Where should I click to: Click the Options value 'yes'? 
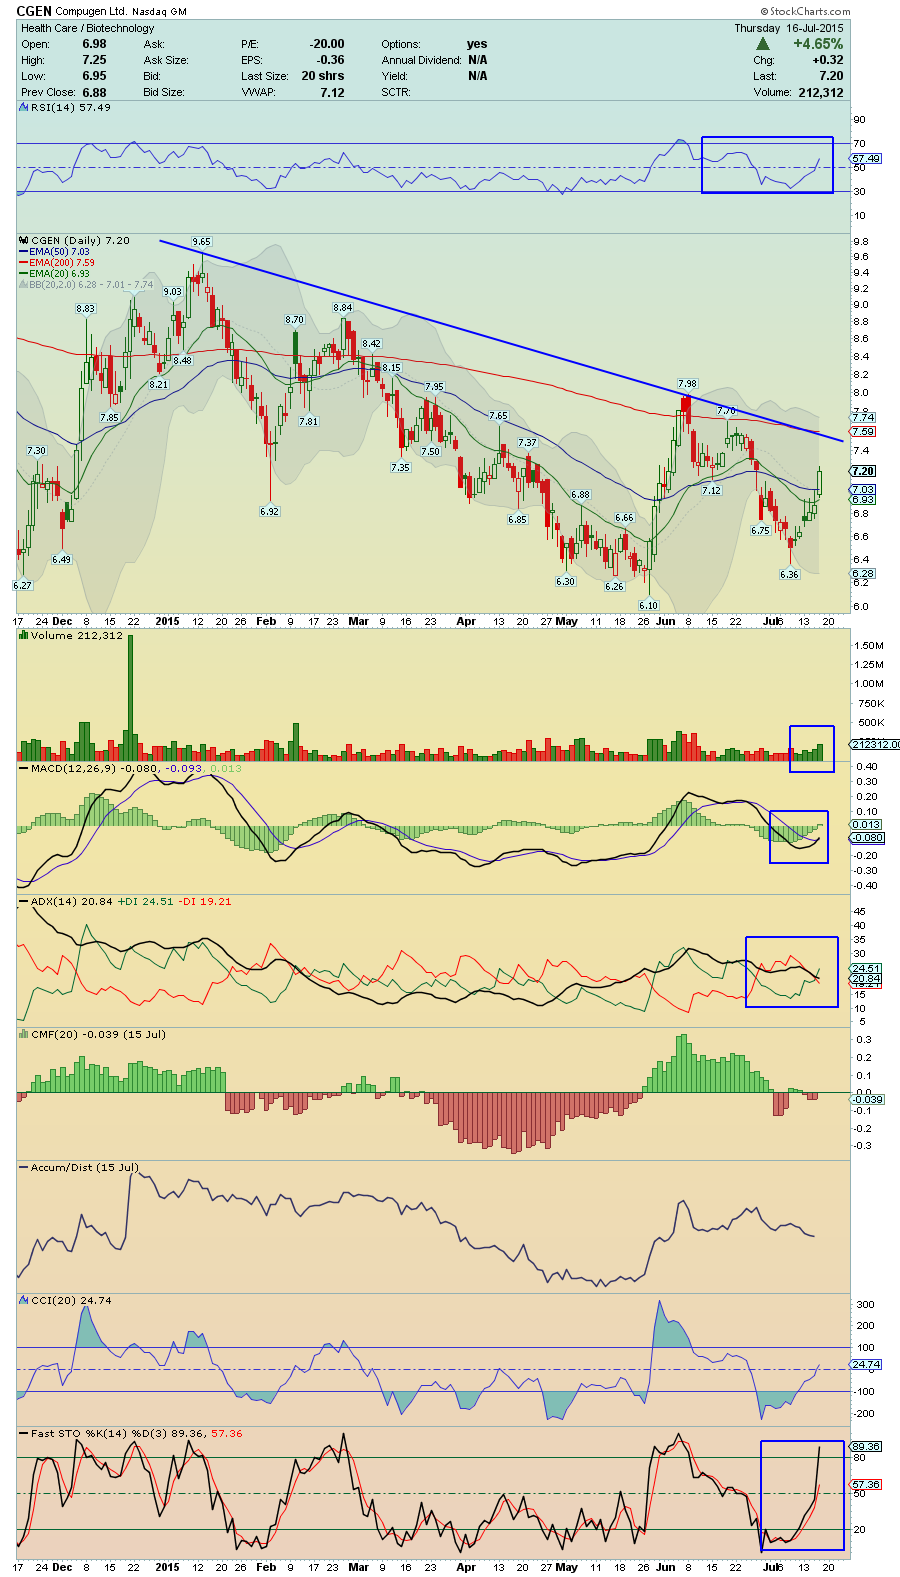pyautogui.click(x=477, y=44)
